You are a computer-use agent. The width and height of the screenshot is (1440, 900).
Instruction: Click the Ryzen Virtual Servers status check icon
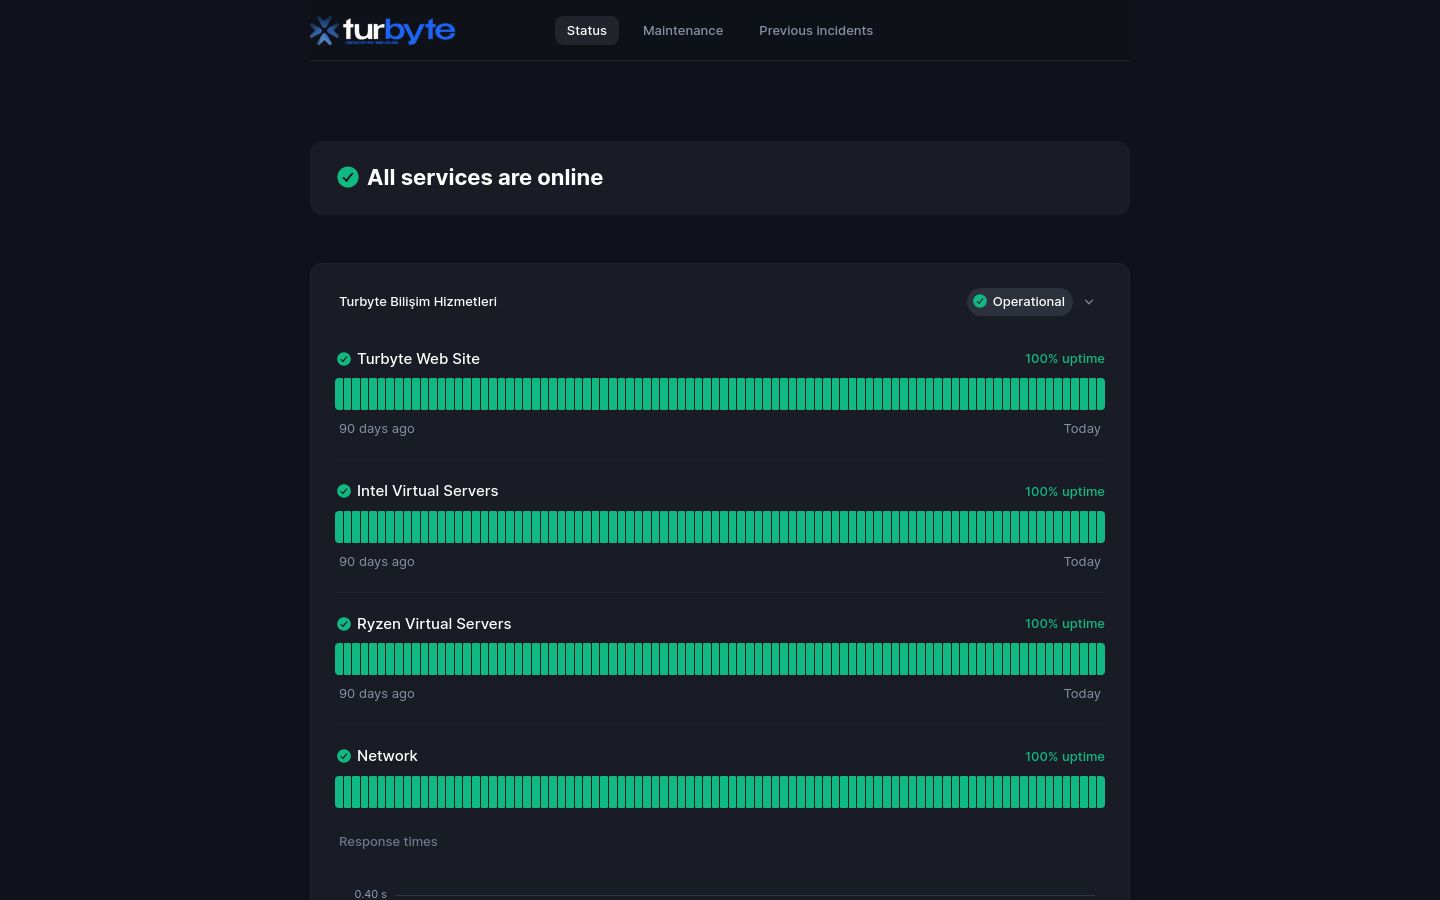(344, 624)
